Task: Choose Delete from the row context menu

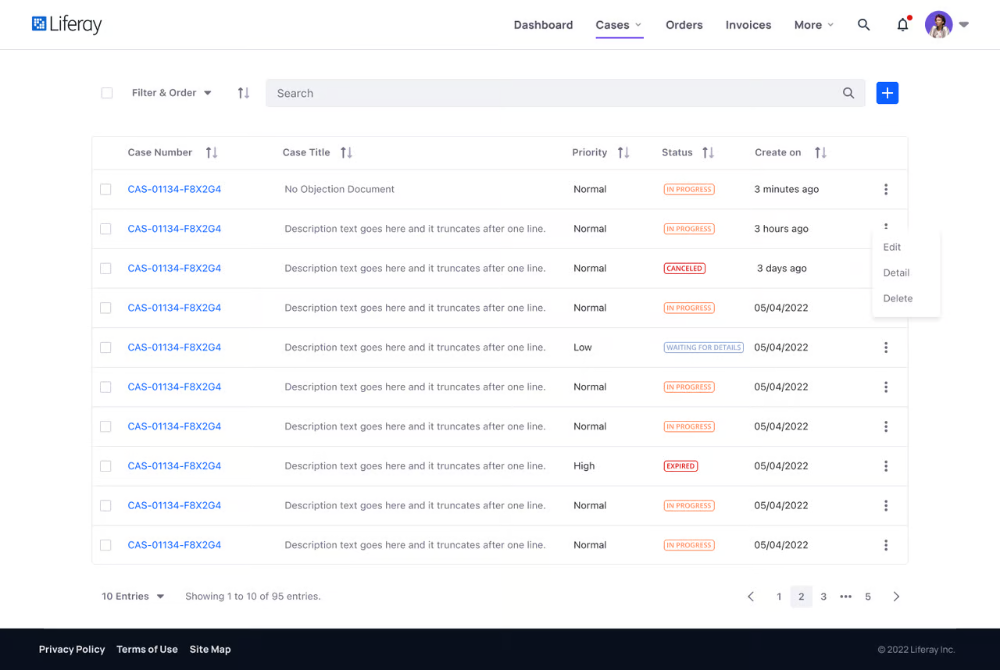Action: click(897, 298)
